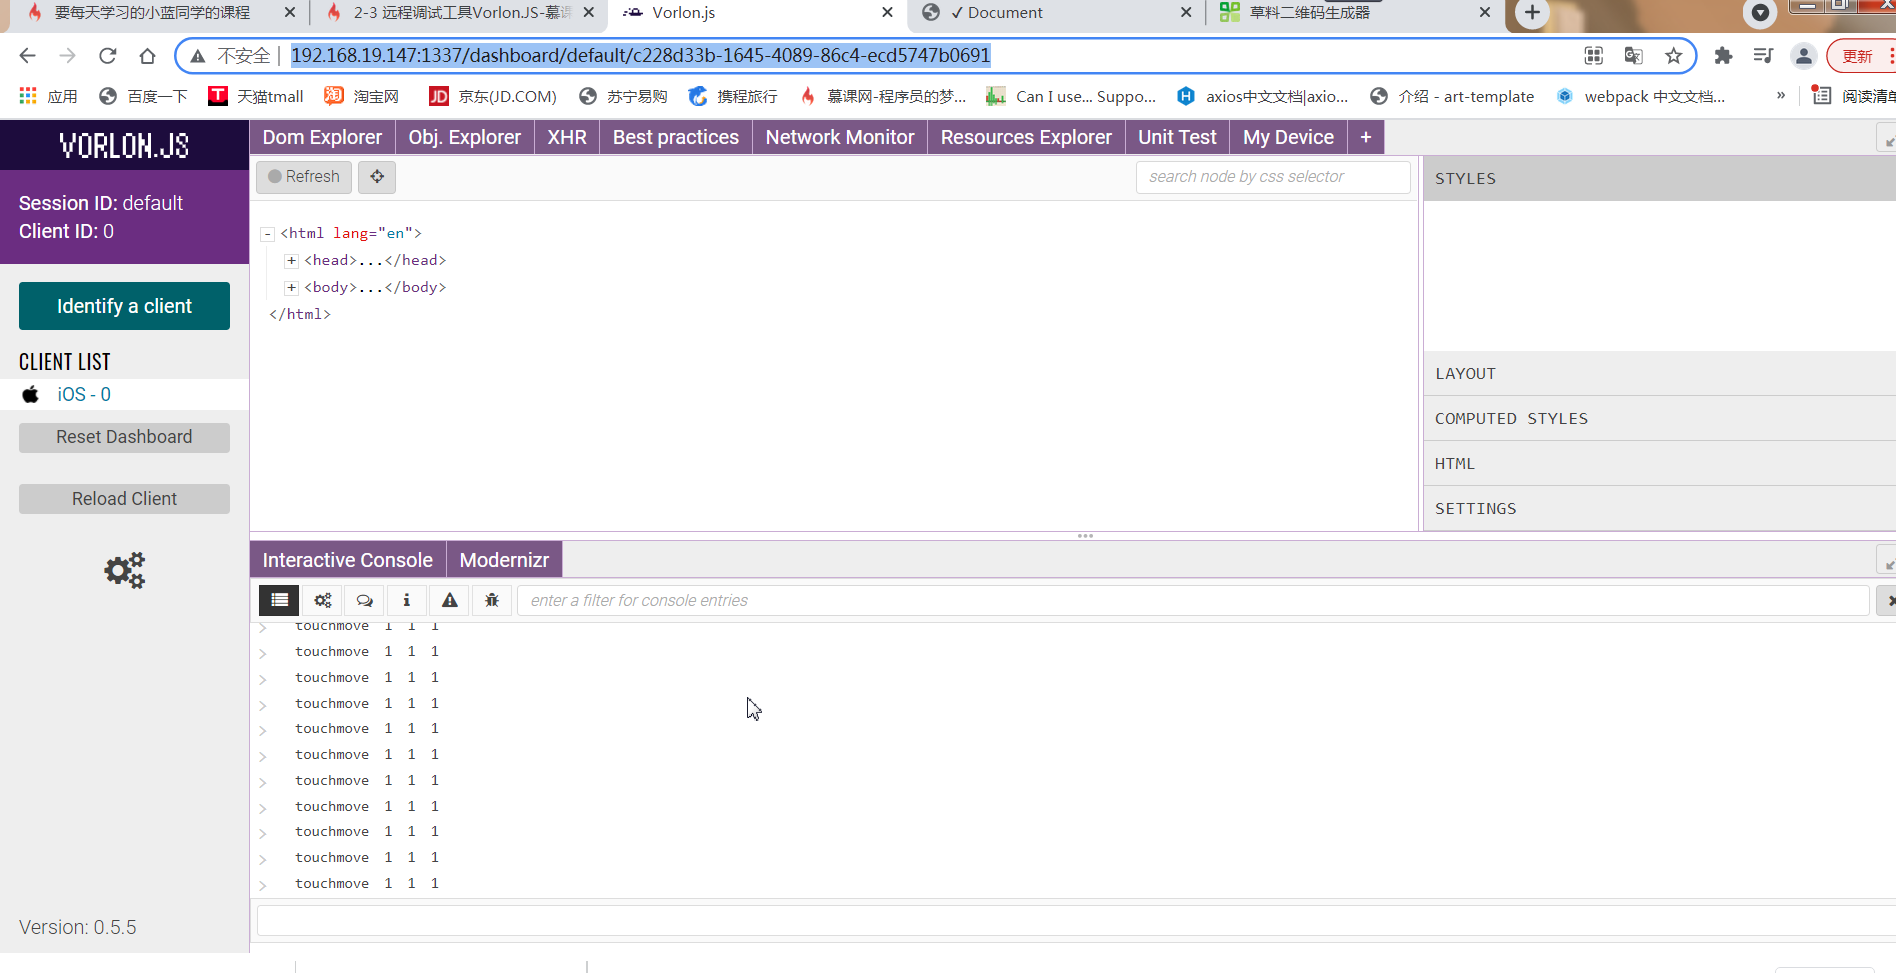This screenshot has height=973, width=1896.
Task: Bookmark this page with the star icon
Action: (1674, 56)
